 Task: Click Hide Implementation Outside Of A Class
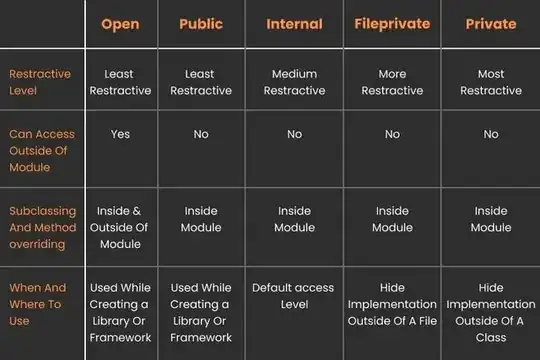tap(491, 312)
